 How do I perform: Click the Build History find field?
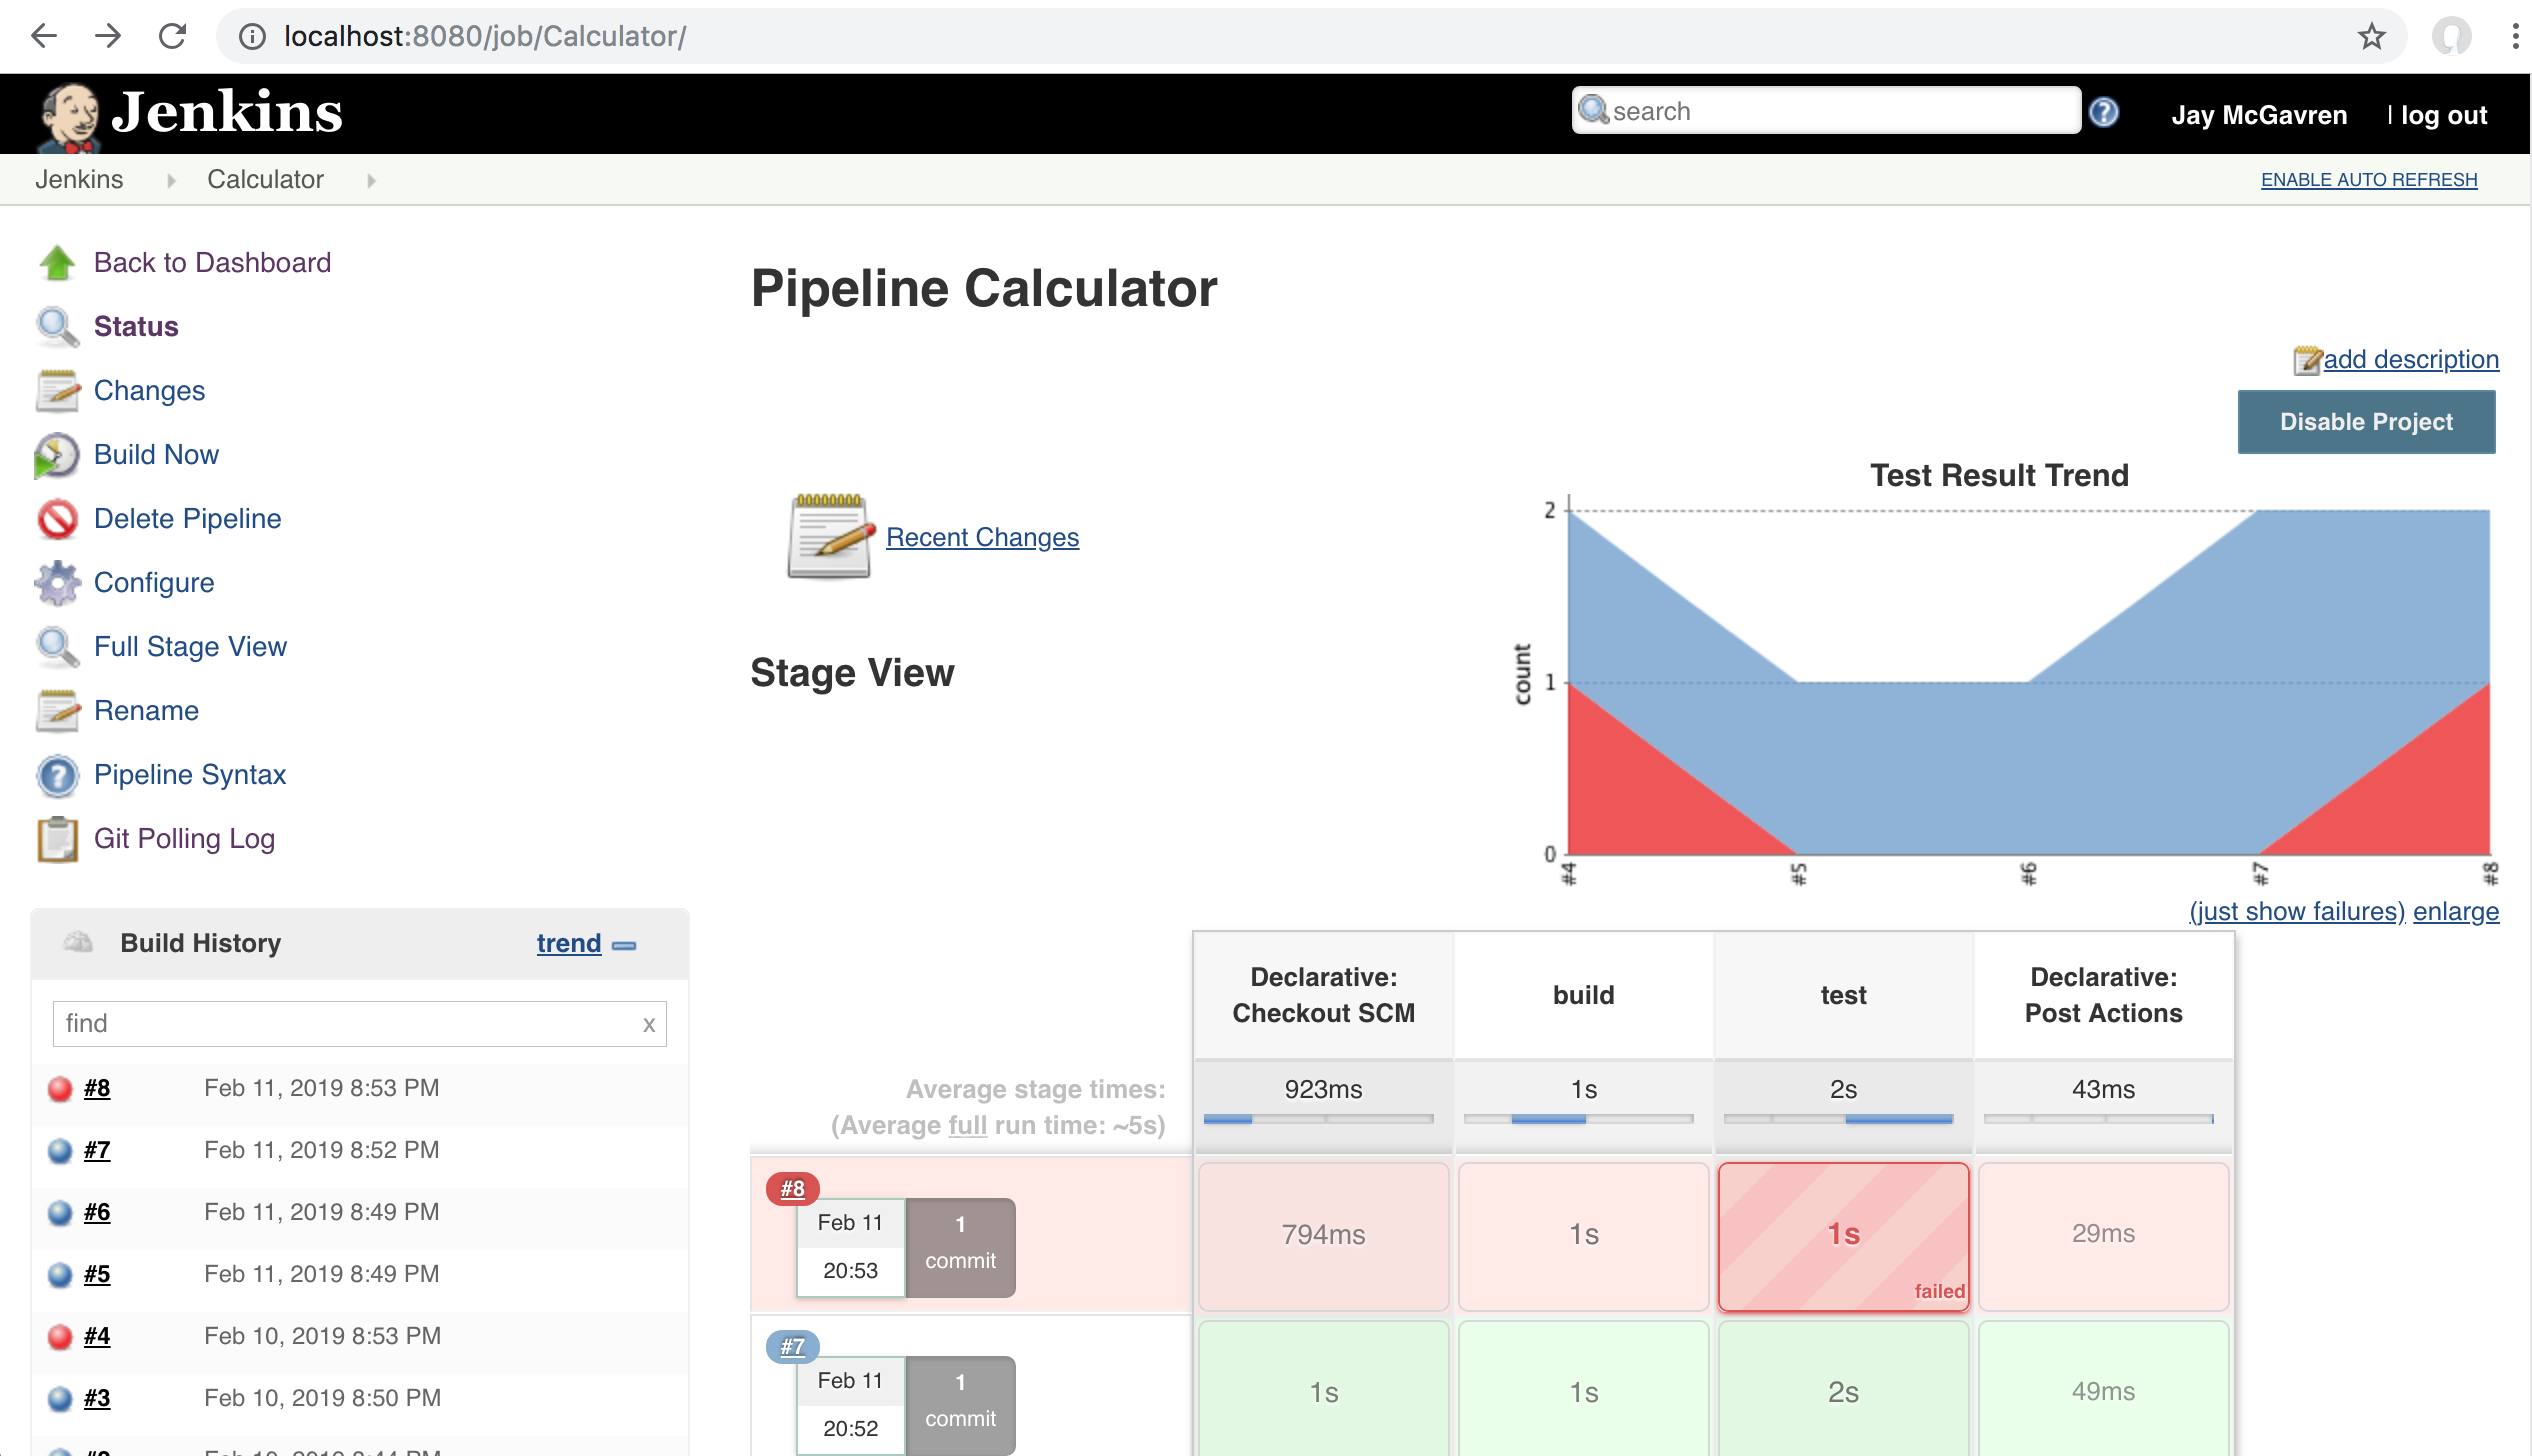345,1024
